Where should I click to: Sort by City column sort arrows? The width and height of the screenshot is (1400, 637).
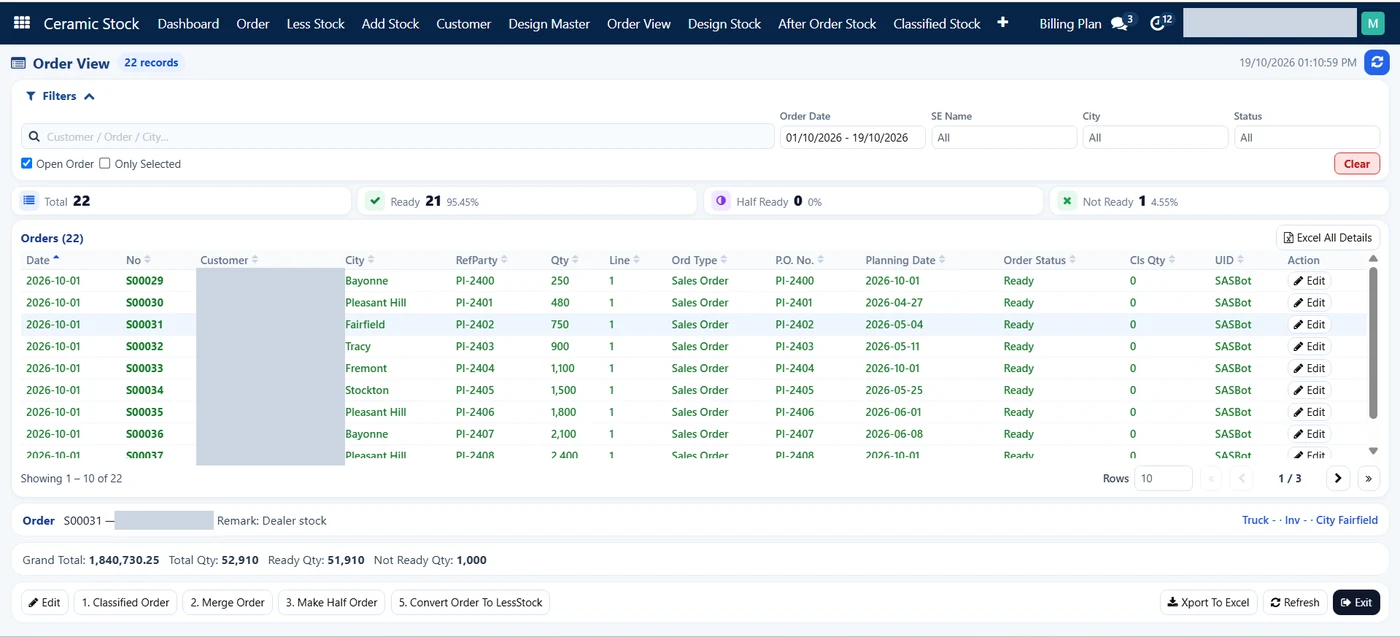[x=372, y=260]
